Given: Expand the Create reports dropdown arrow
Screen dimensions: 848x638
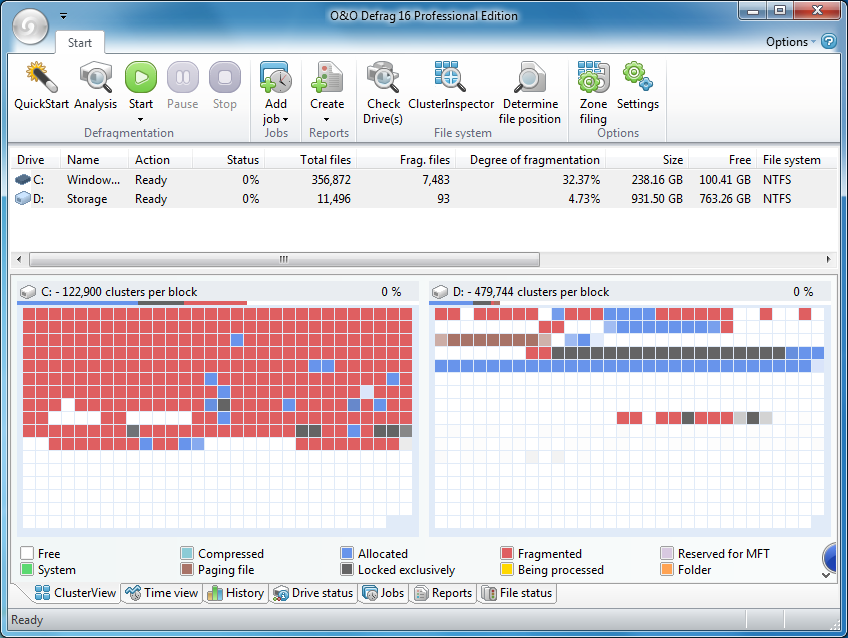Looking at the screenshot, I should 327,119.
